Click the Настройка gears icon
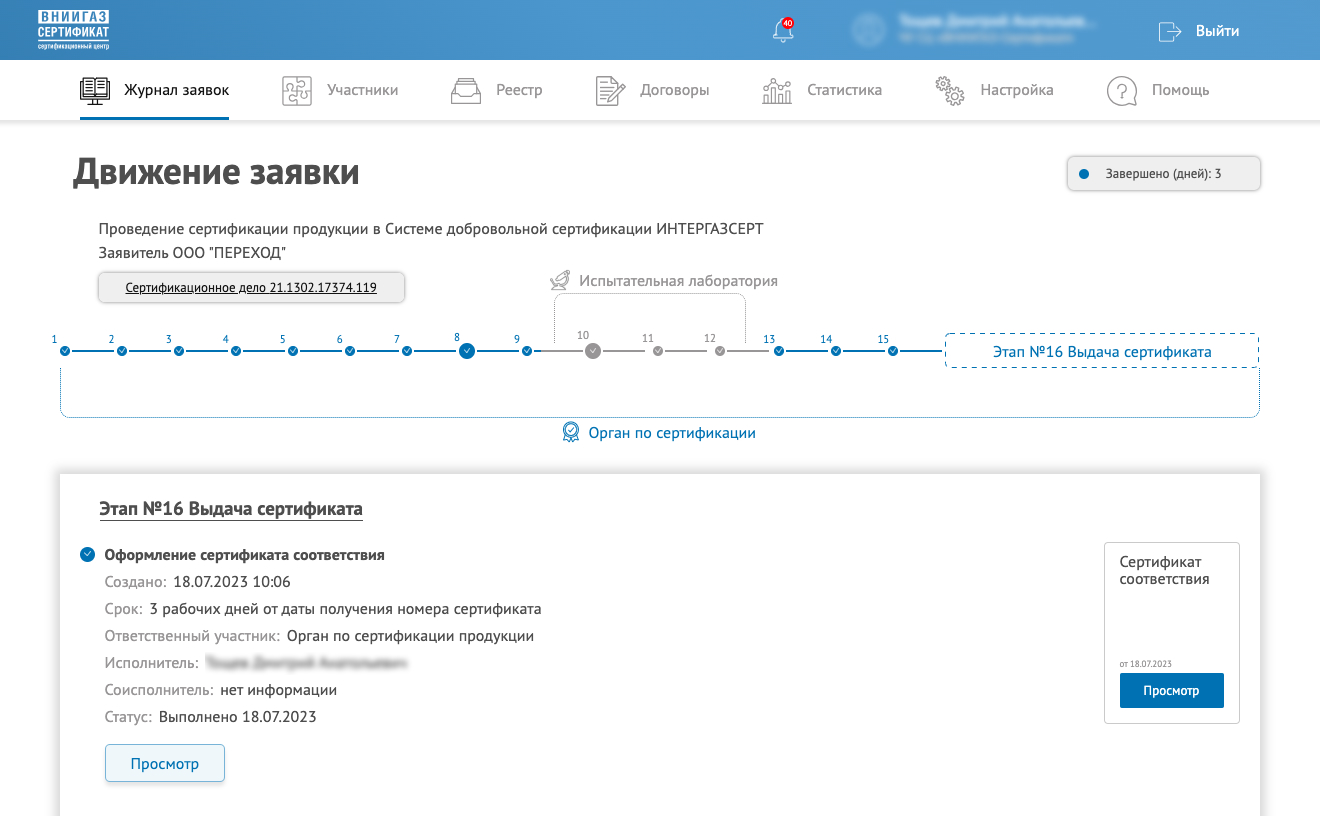Screen dimensions: 1320x816 click(949, 90)
